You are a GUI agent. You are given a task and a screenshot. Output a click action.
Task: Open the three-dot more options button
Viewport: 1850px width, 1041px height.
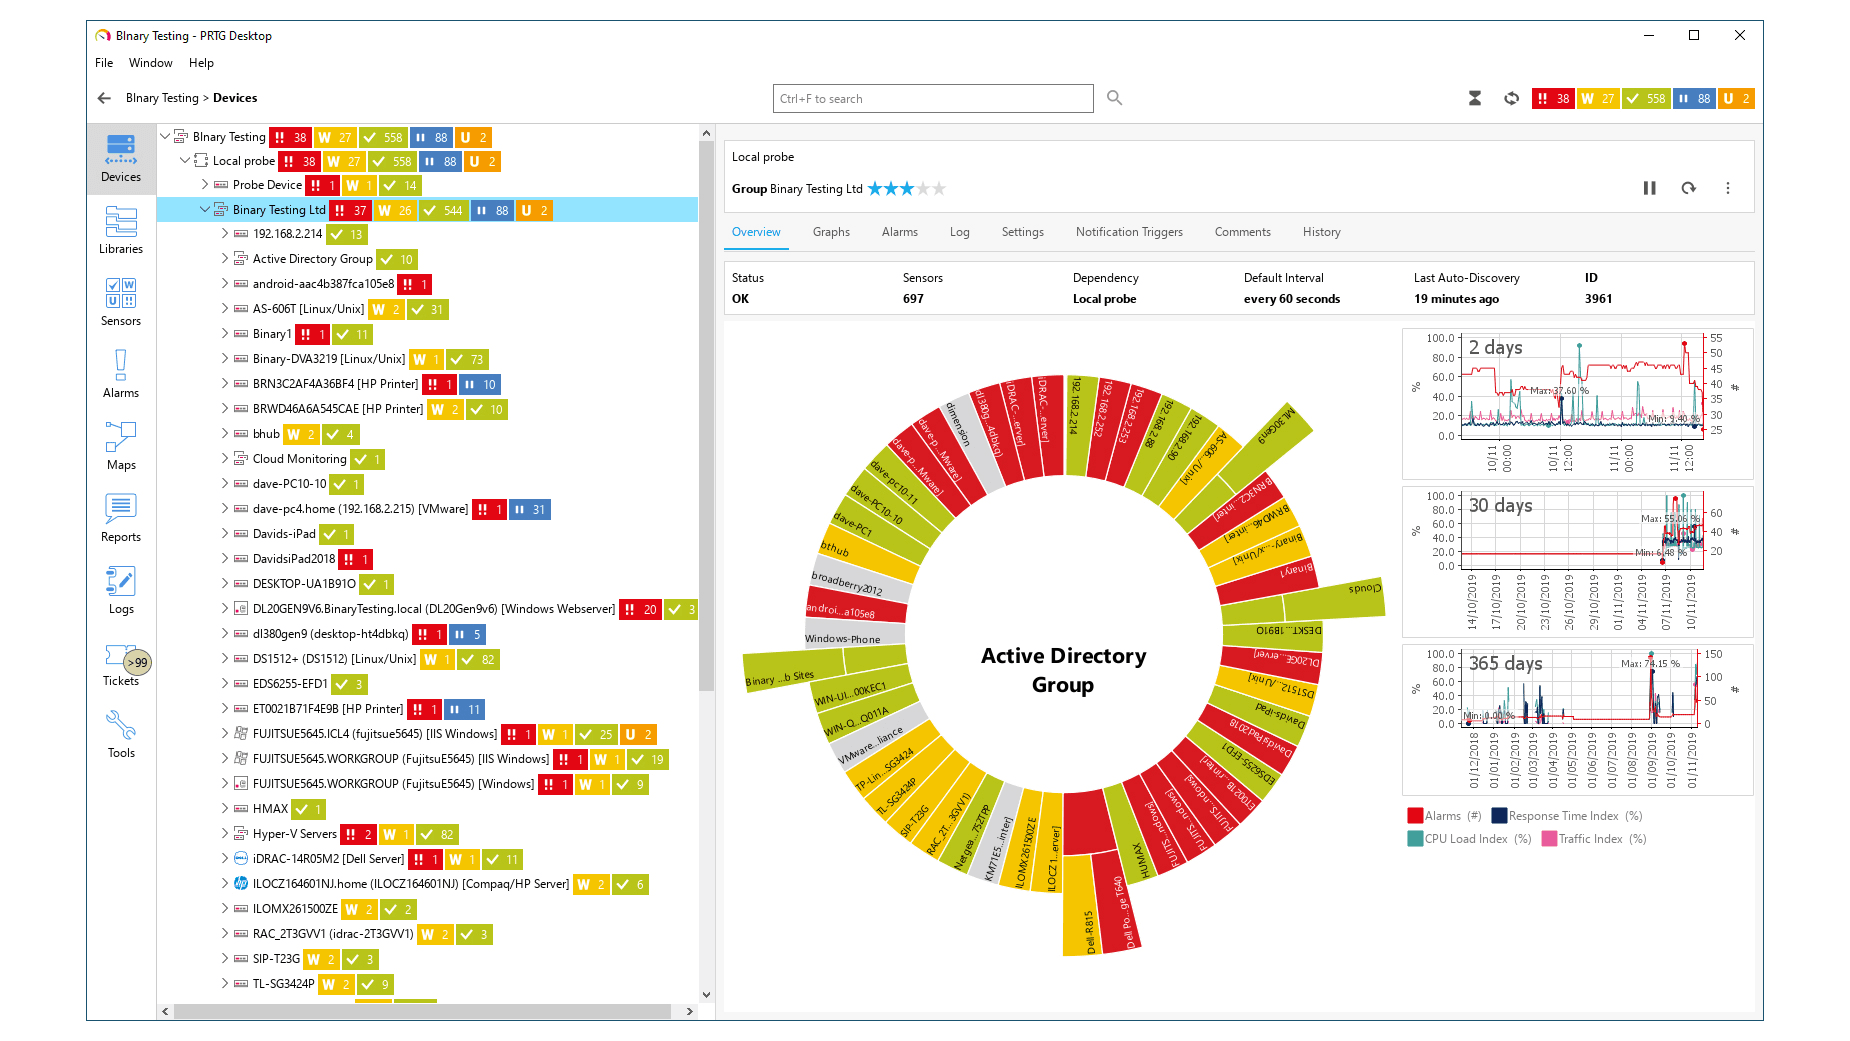(x=1727, y=188)
